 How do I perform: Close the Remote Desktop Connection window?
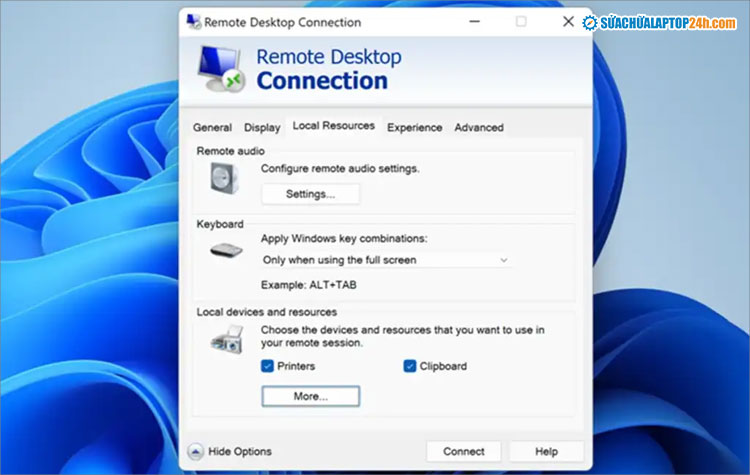(568, 22)
